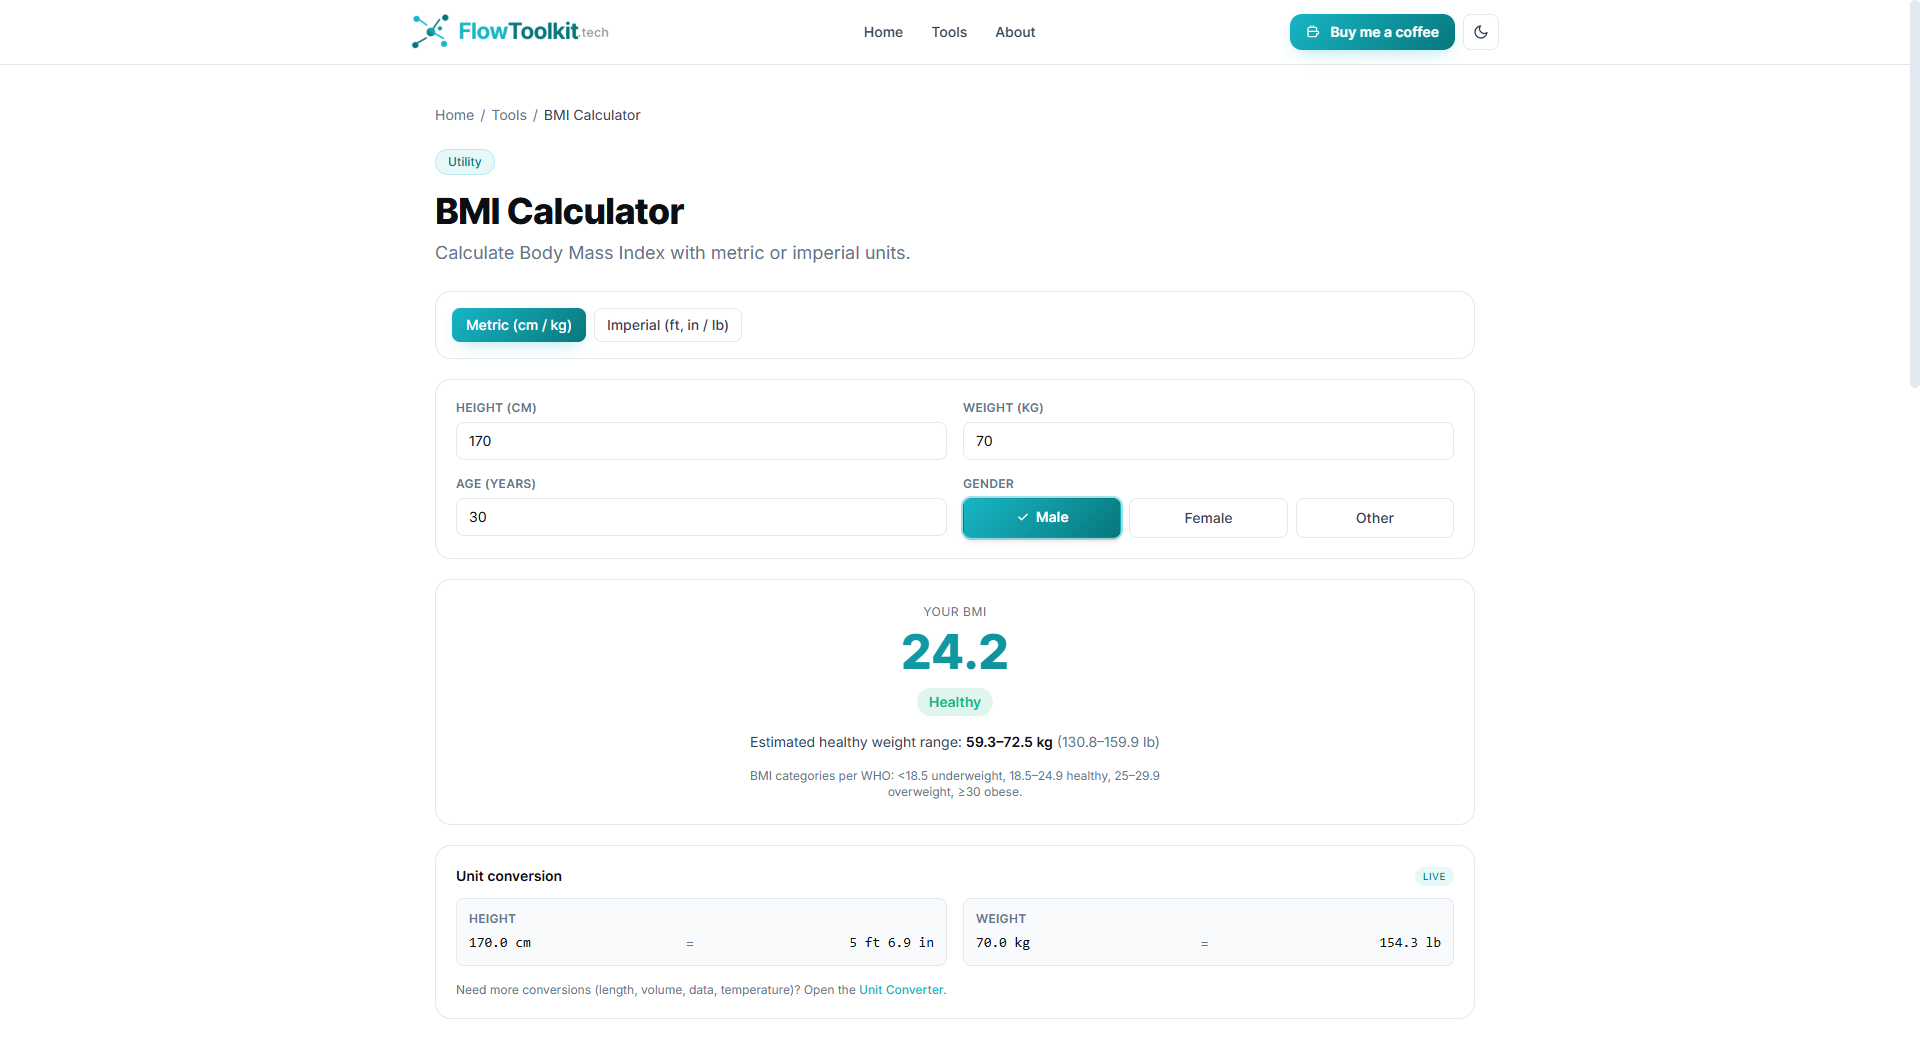Viewport: 1920px width, 1039px height.
Task: Focus the Age (years) input field
Action: point(701,517)
